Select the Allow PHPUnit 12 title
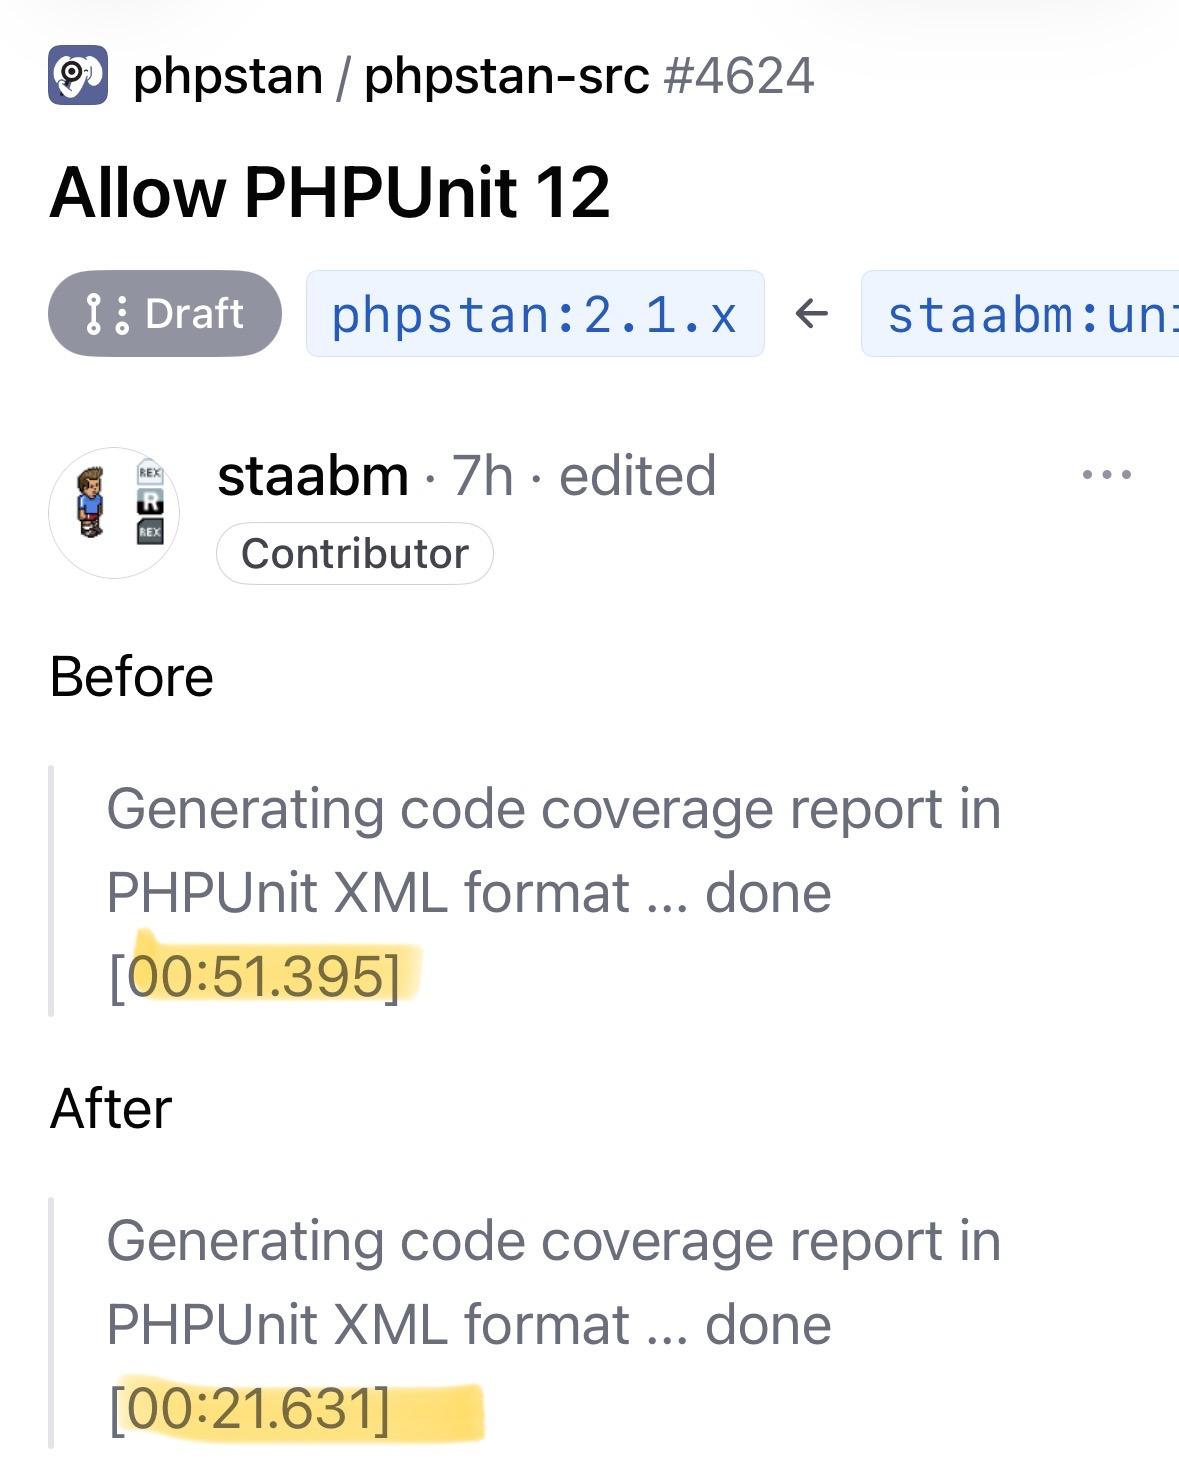1179x1468 pixels. click(329, 192)
